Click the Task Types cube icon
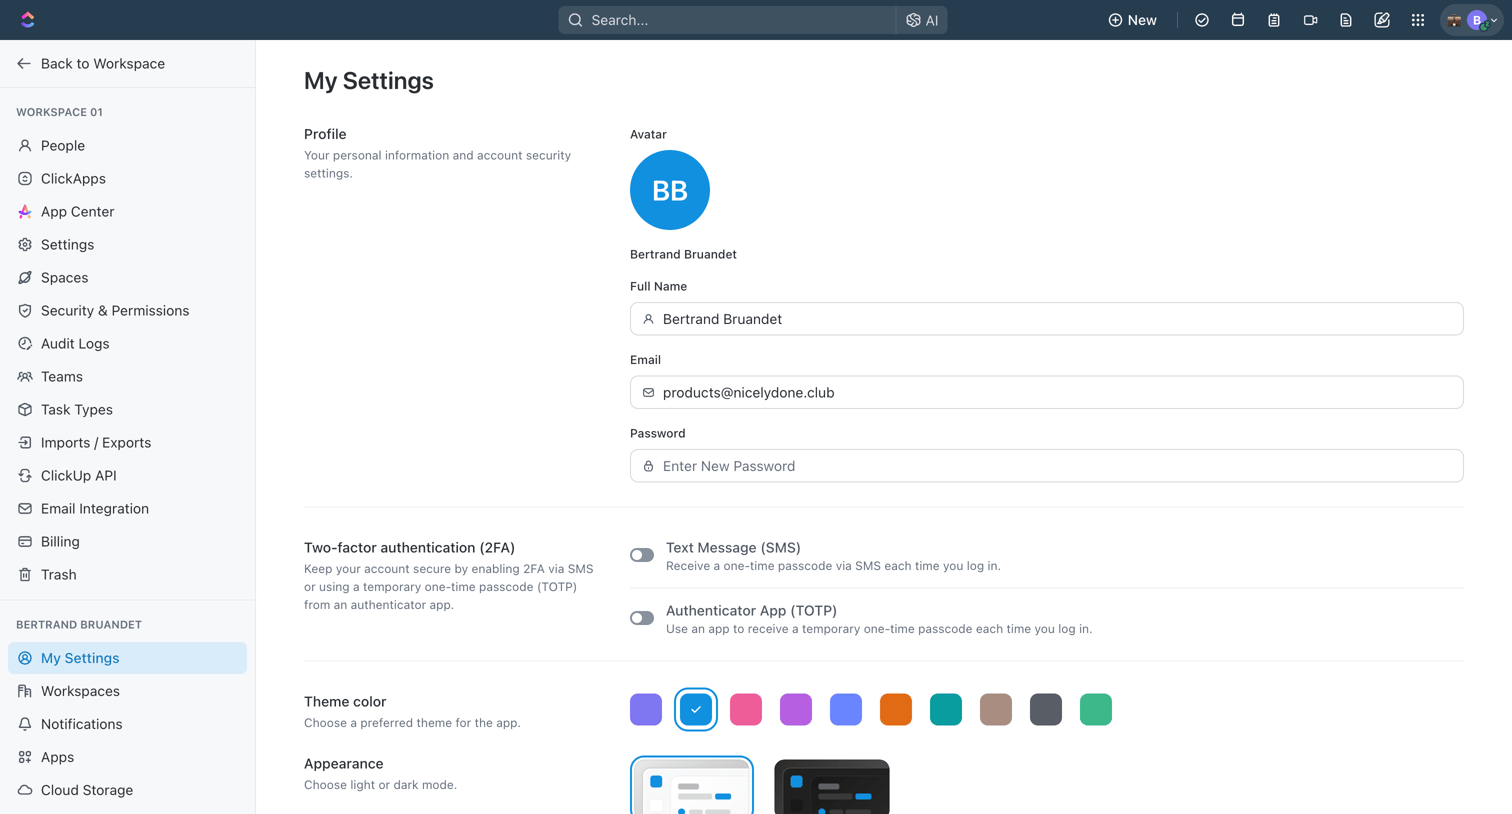The image size is (1512, 814). coord(25,409)
